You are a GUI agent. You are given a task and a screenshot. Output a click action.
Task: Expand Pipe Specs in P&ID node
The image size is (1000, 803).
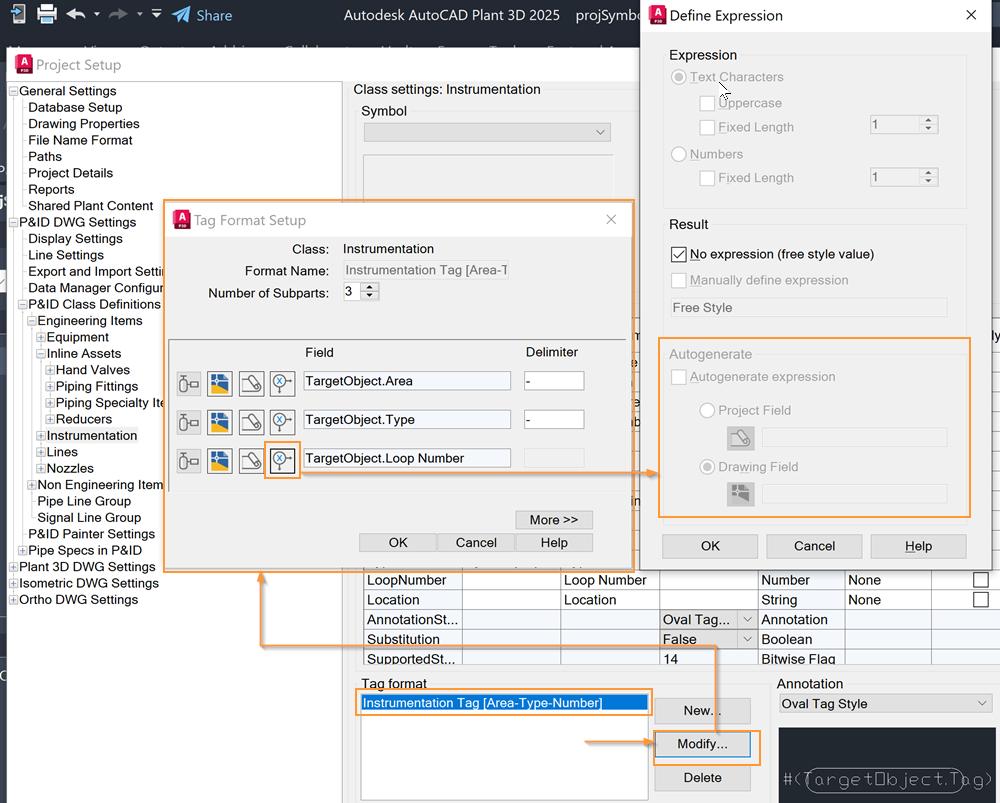(x=22, y=550)
